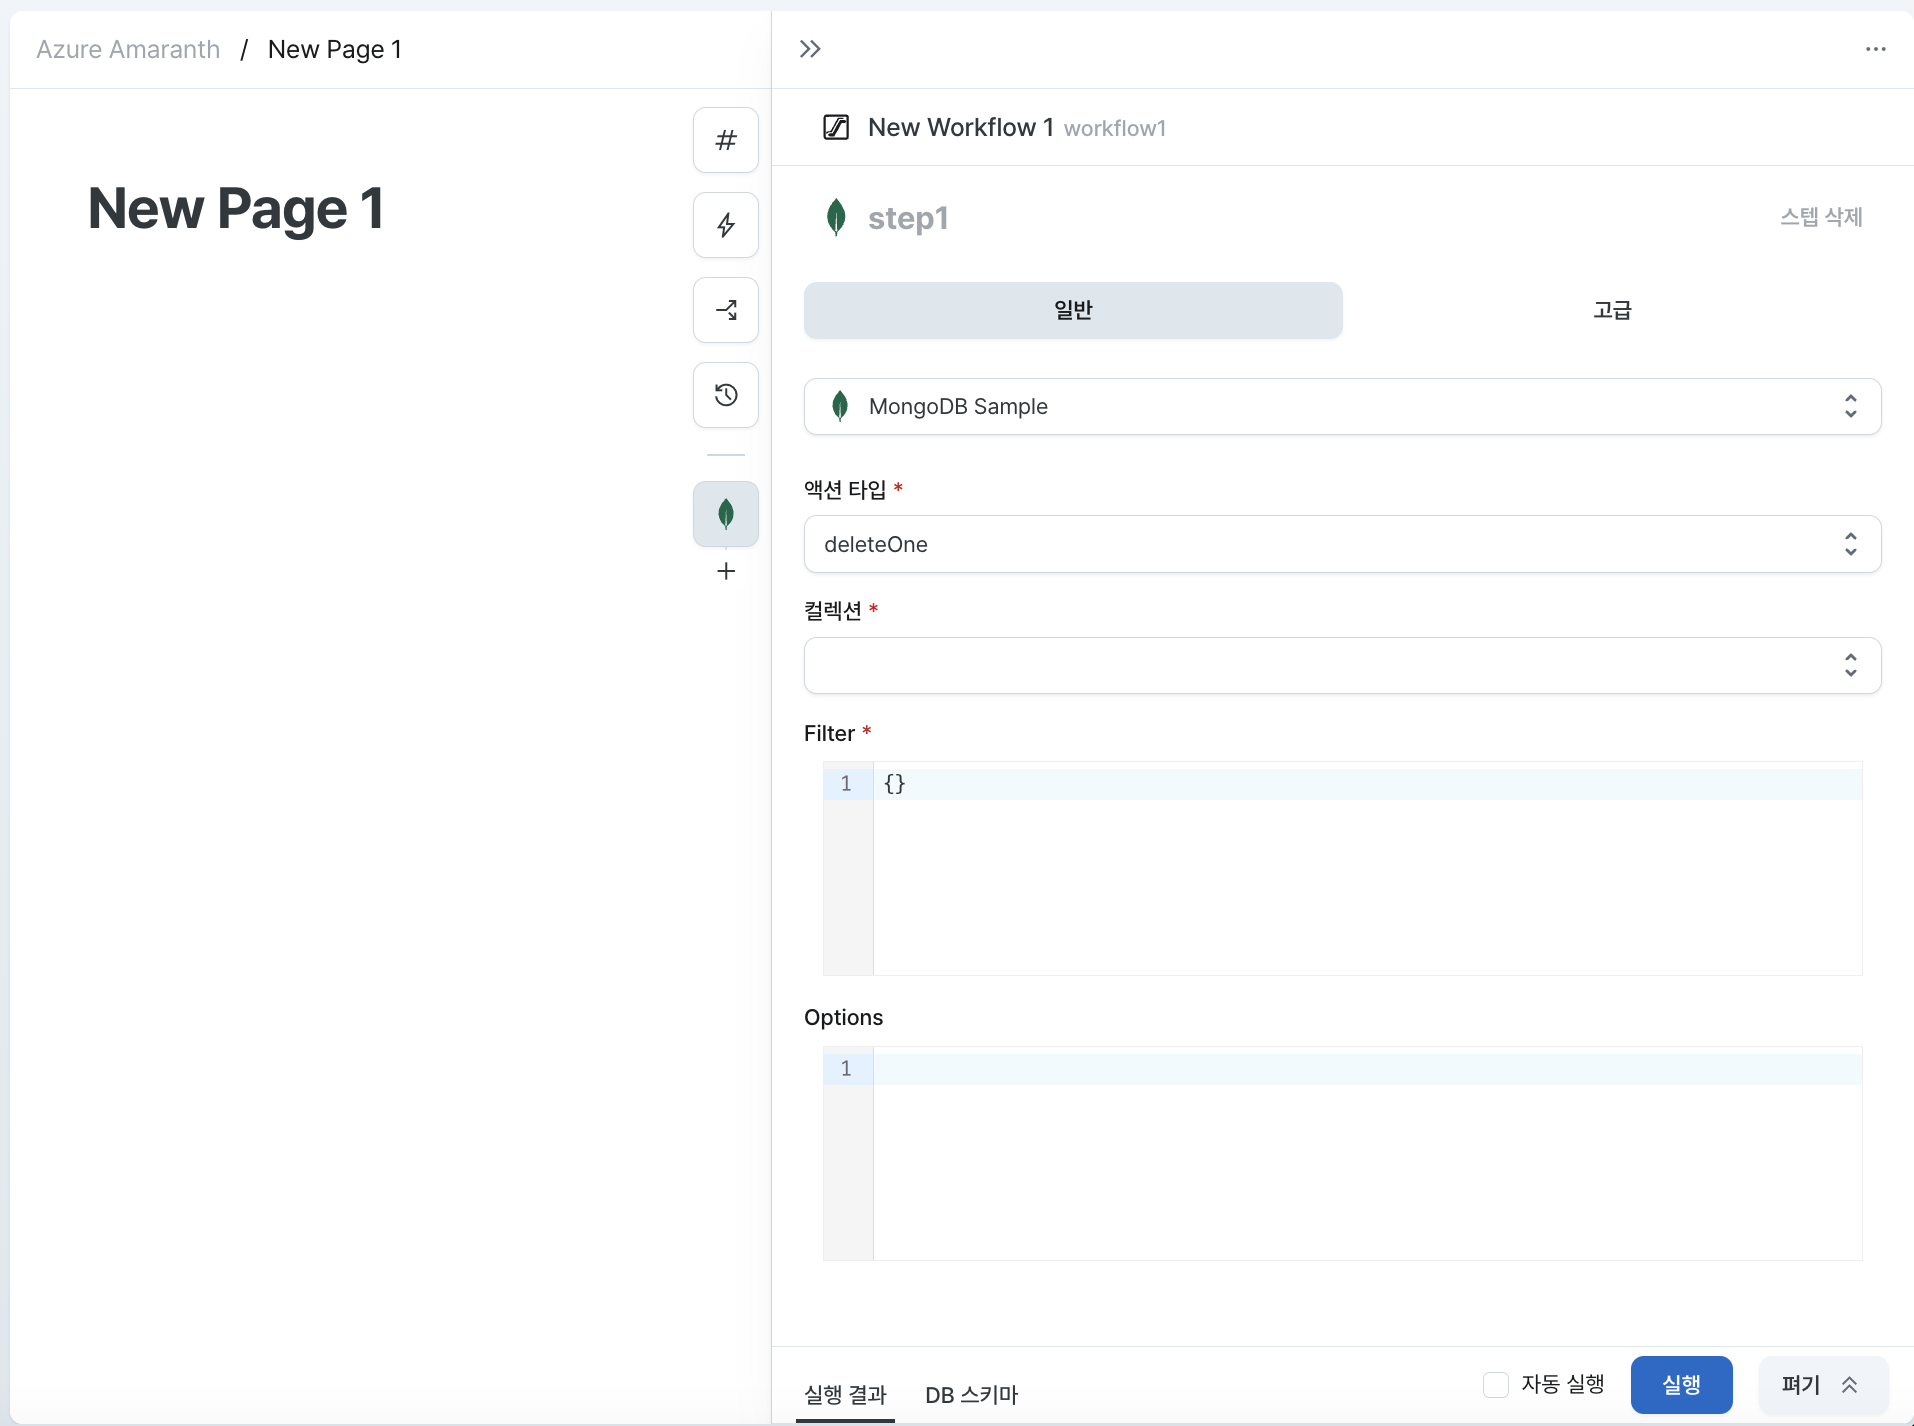Click the workflow1 identifier text

coord(1115,128)
